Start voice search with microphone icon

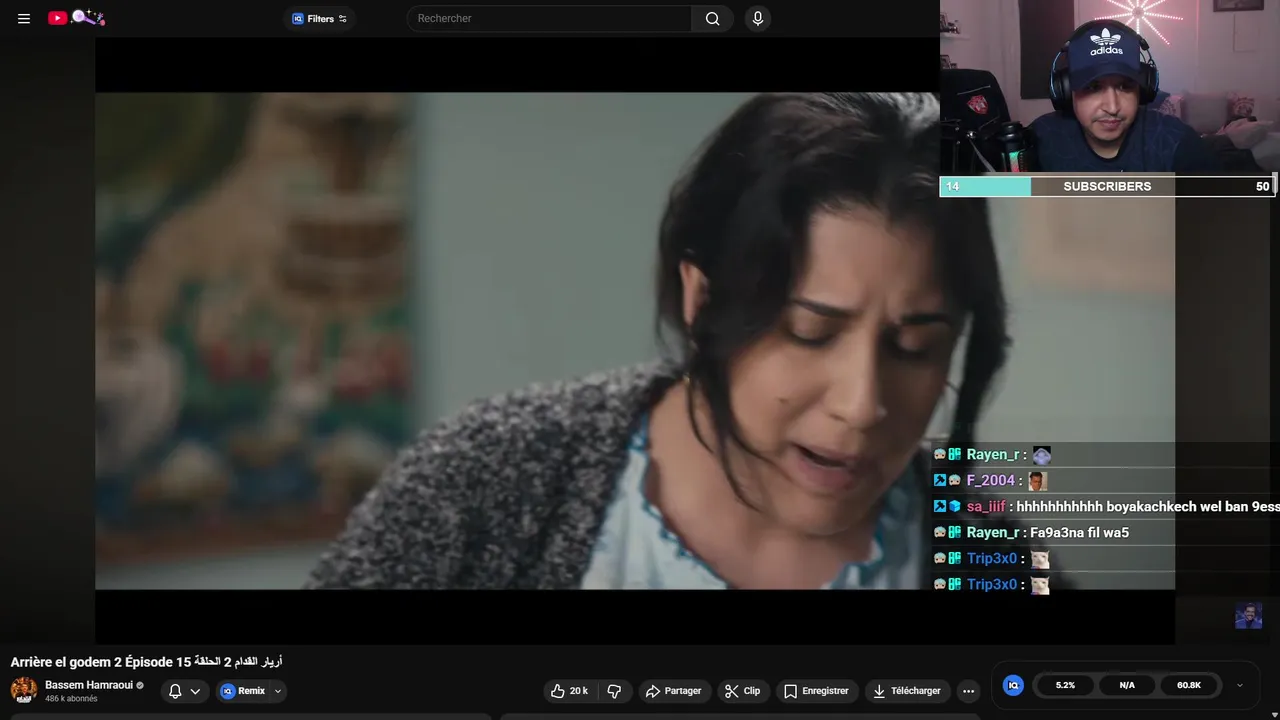coord(757,18)
